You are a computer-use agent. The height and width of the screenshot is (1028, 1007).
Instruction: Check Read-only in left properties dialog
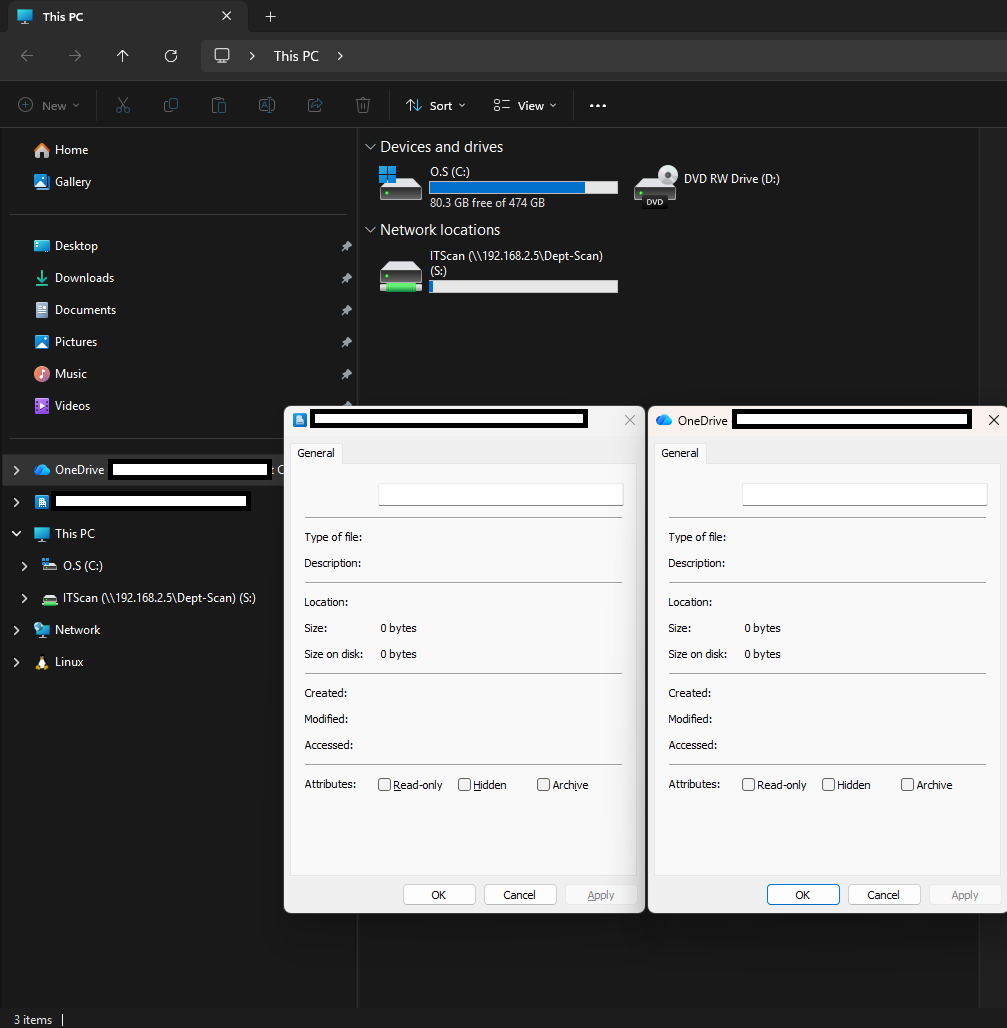pyautogui.click(x=385, y=785)
